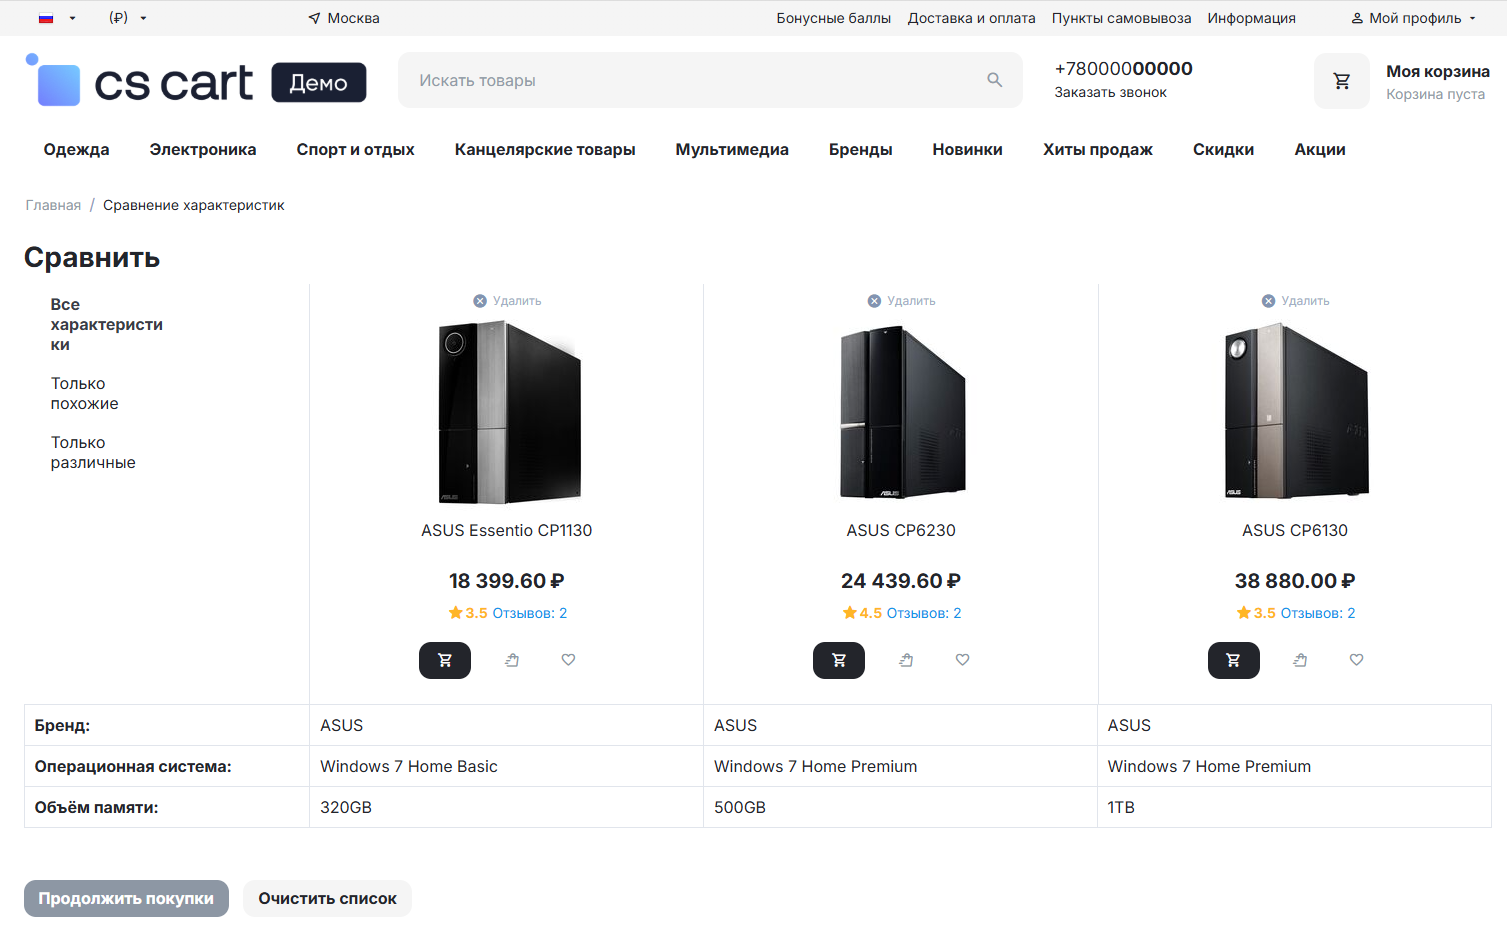The height and width of the screenshot is (938, 1507).
Task: Click Windows 7 Home Basic cell
Action: (x=506, y=766)
